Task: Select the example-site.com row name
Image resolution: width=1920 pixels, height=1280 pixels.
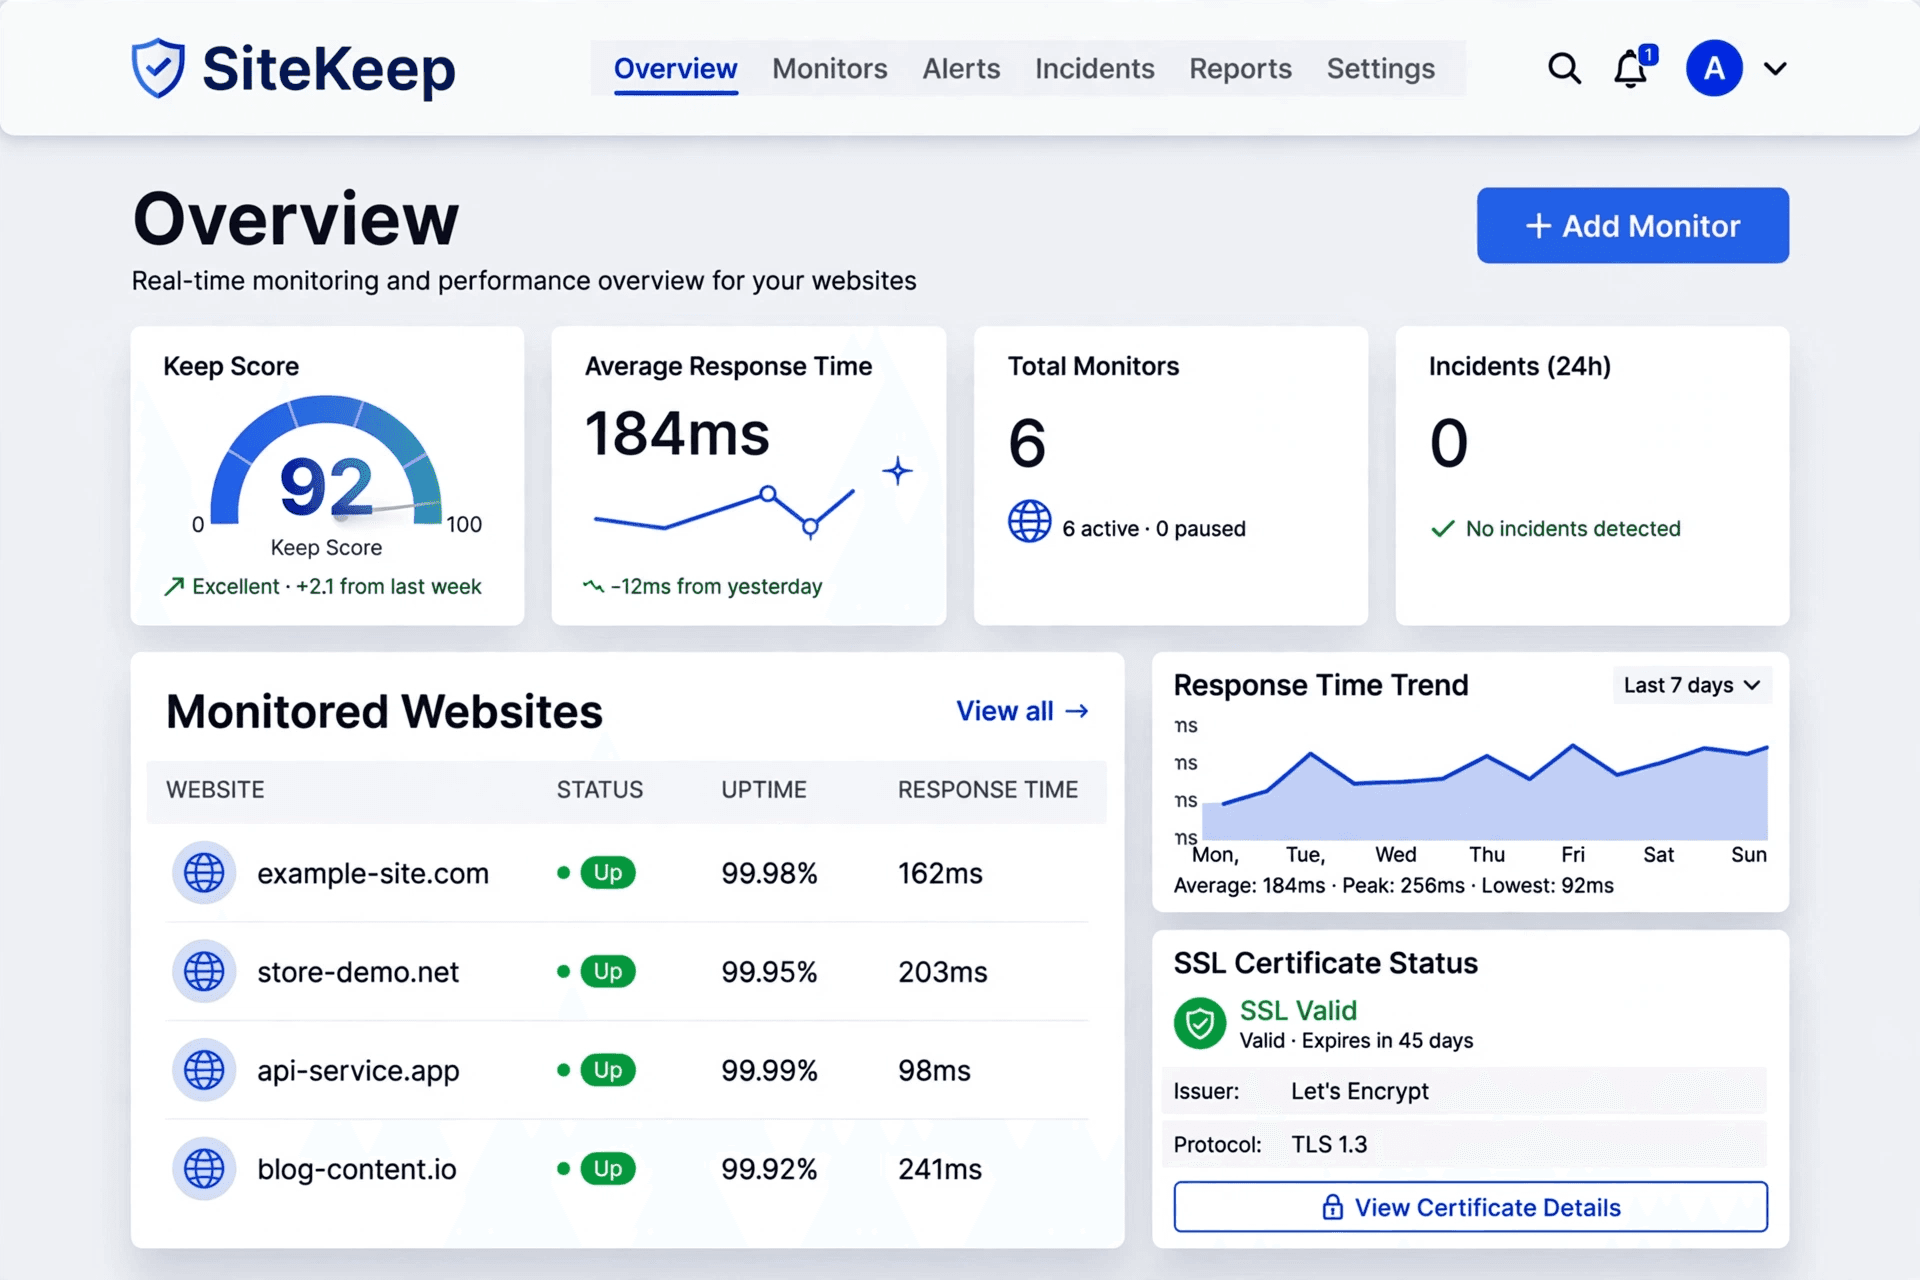Action: tap(373, 873)
